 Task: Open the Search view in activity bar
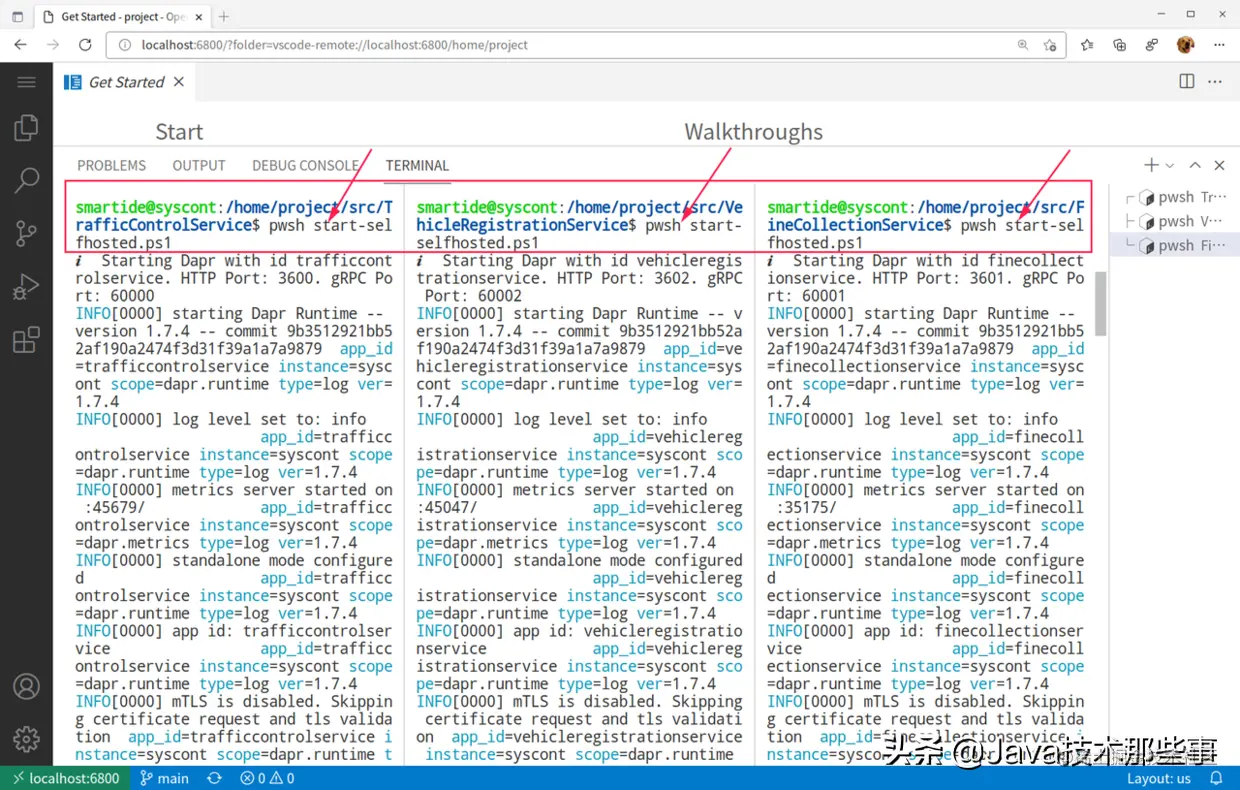(x=26, y=180)
